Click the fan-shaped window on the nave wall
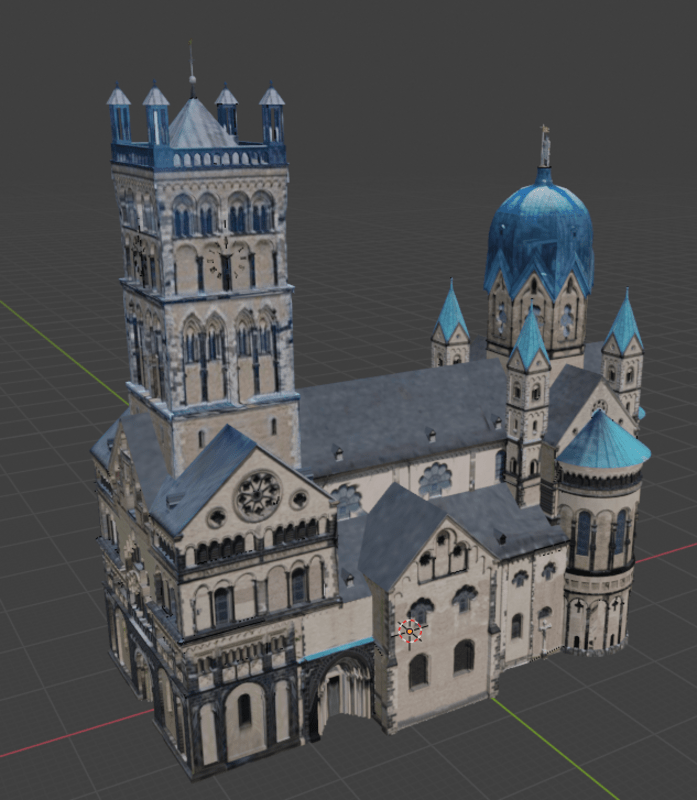697x800 pixels. tap(435, 479)
